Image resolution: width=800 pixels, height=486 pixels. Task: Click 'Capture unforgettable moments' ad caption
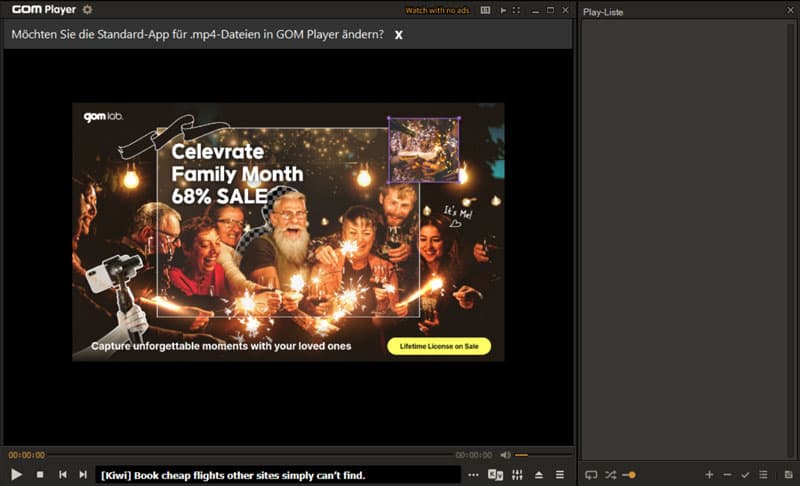click(221, 346)
